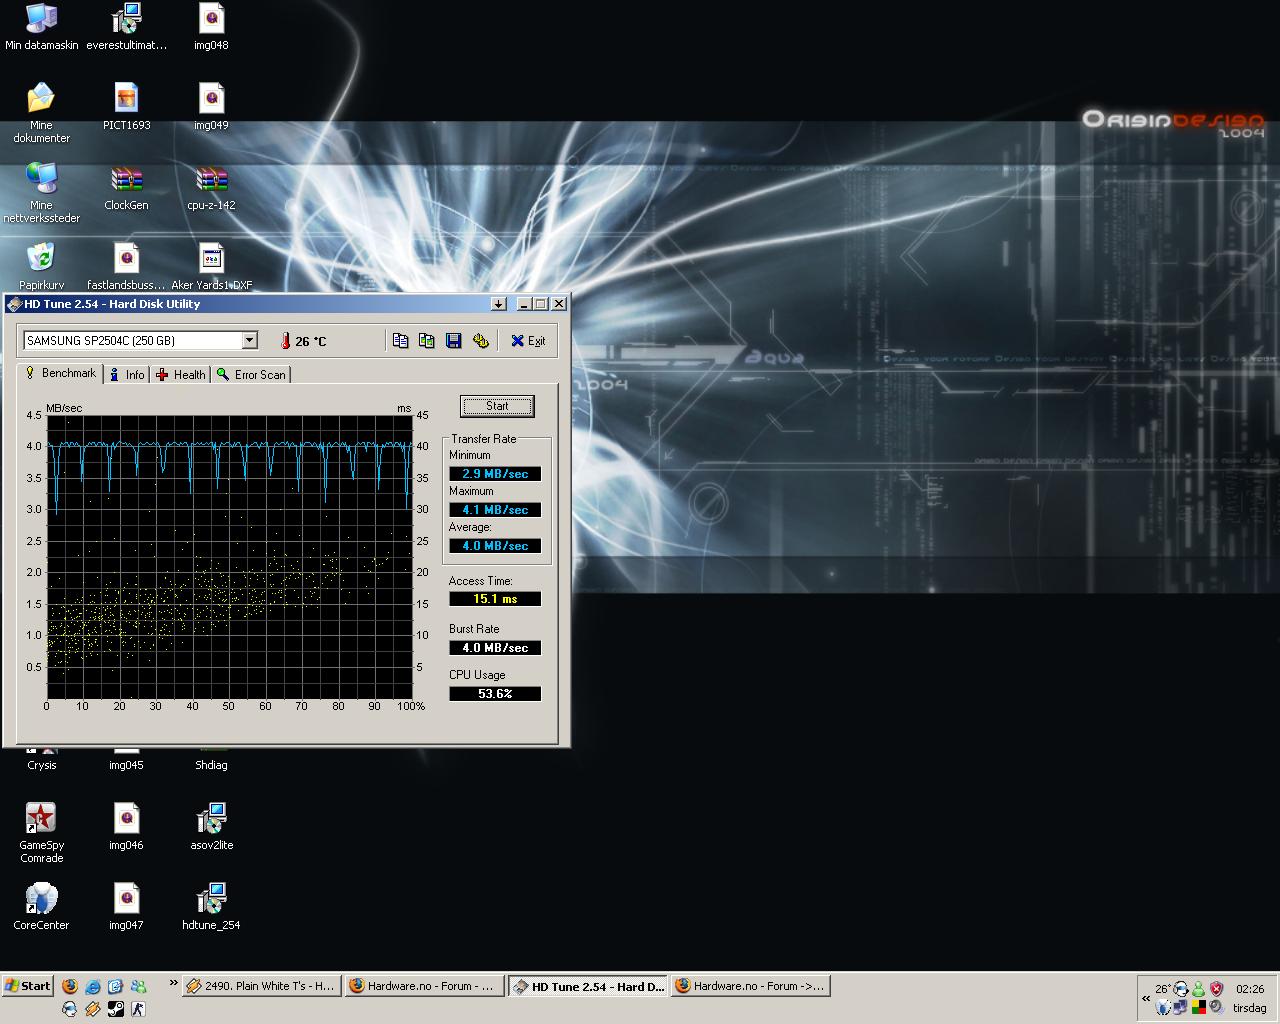Select the img048 desktop file
Image resolution: width=1280 pixels, height=1024 pixels.
(211, 28)
